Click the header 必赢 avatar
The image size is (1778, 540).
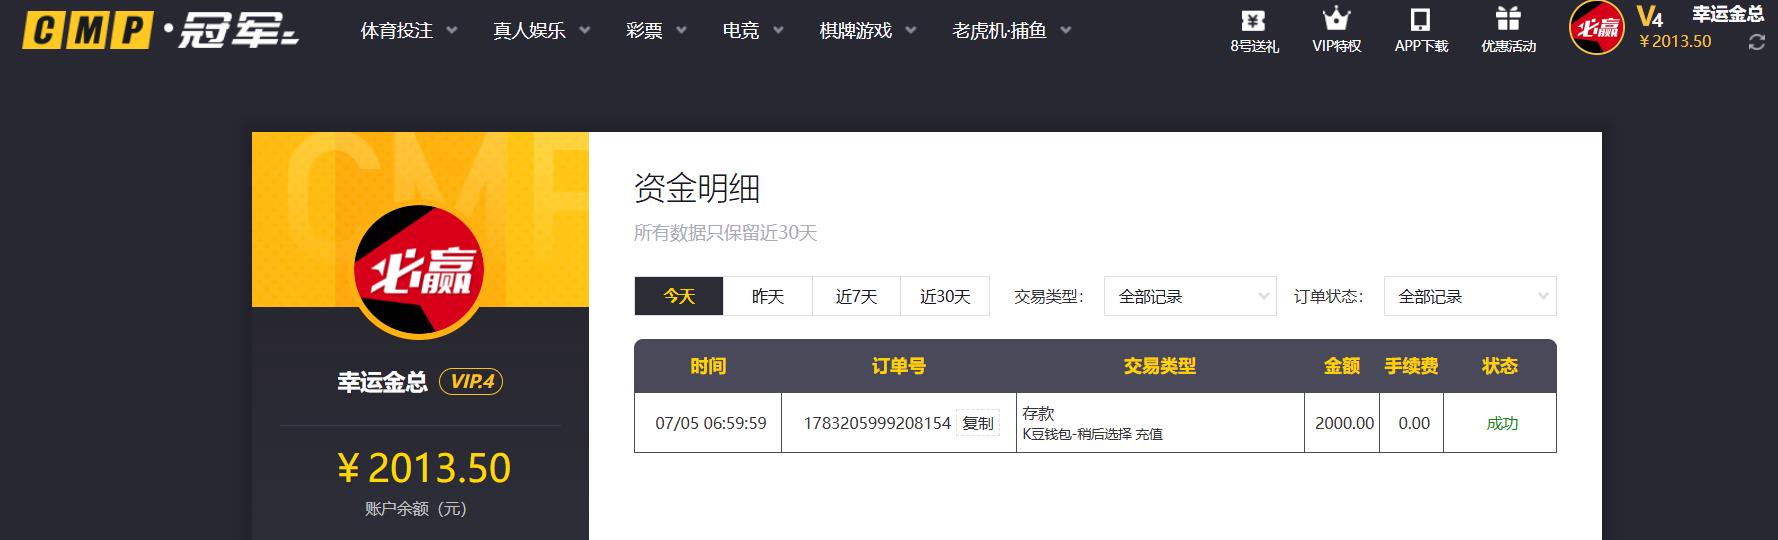click(1596, 28)
